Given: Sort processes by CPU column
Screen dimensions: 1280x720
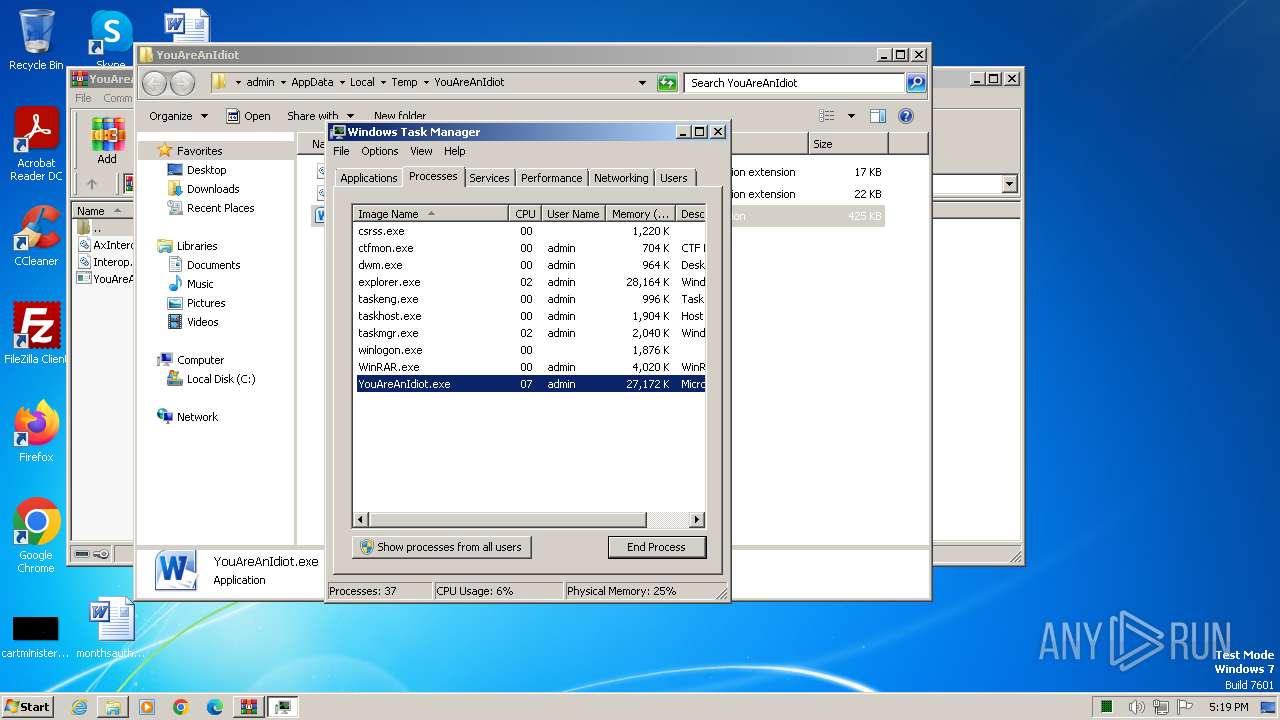Looking at the screenshot, I should tap(525, 214).
